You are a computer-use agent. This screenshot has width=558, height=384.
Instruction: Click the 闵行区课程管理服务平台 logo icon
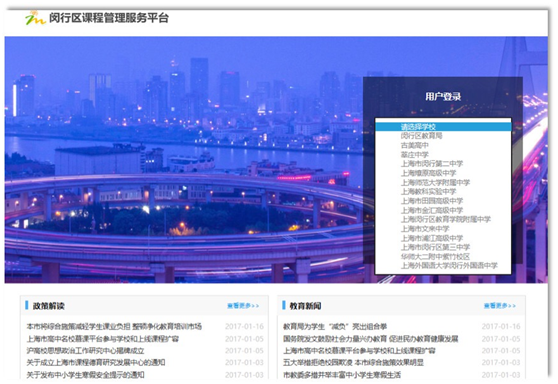pyautogui.click(x=35, y=18)
